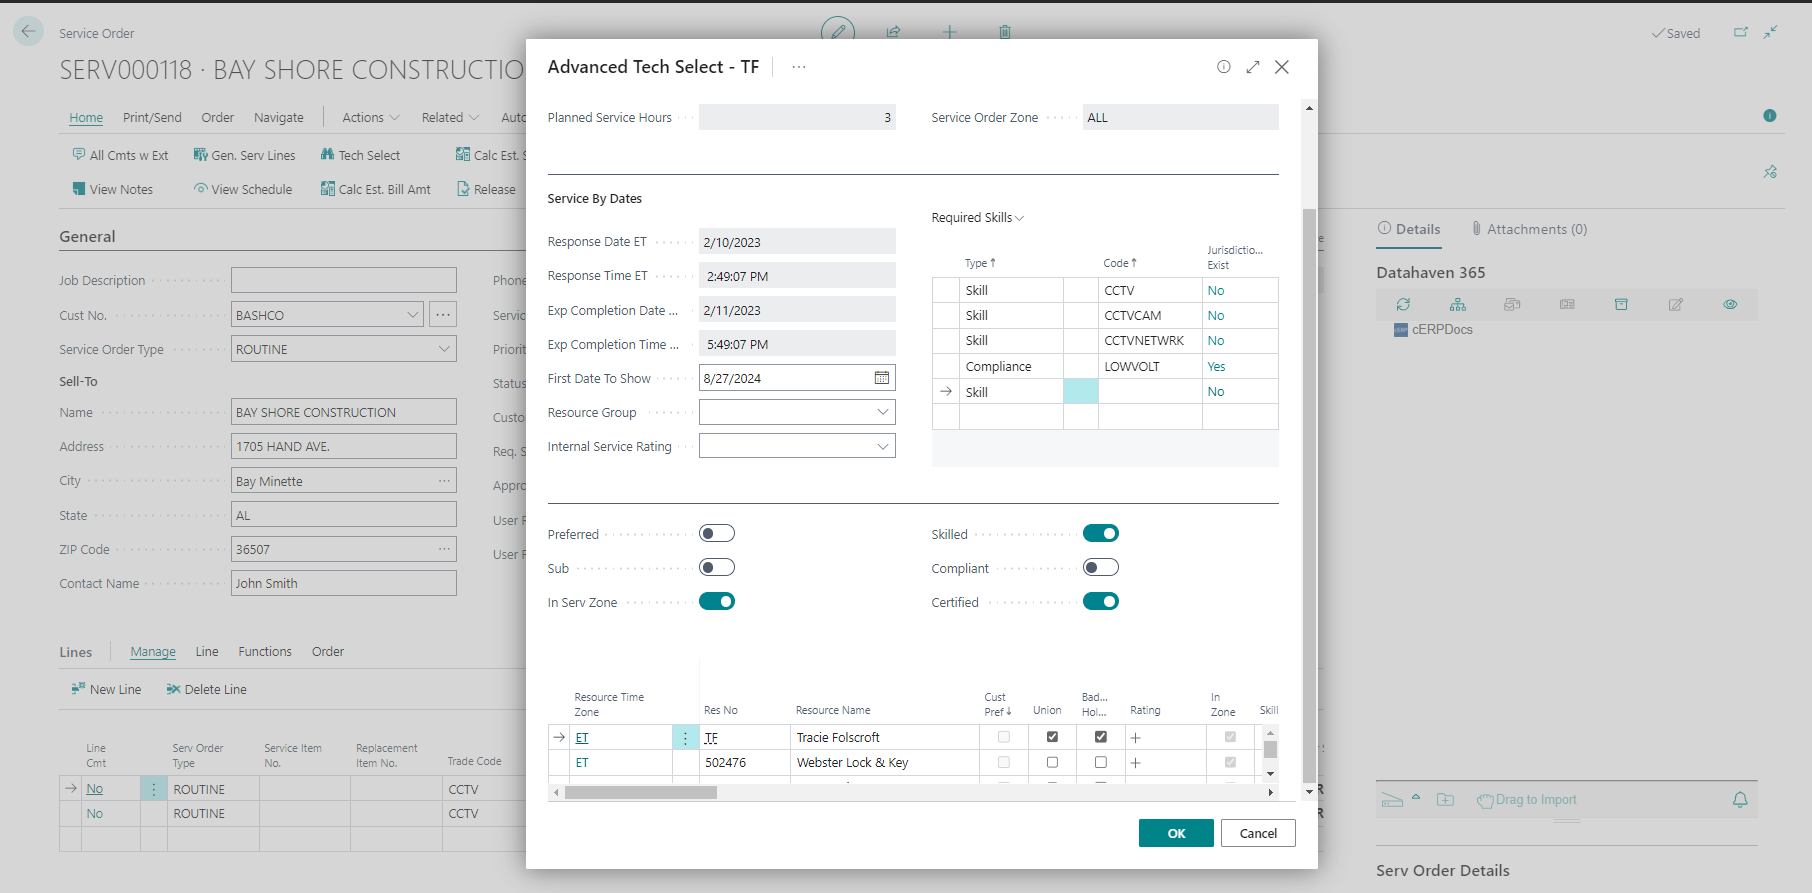Click the edit pencil icon at top
Viewport: 1812px width, 893px height.
[x=838, y=32]
